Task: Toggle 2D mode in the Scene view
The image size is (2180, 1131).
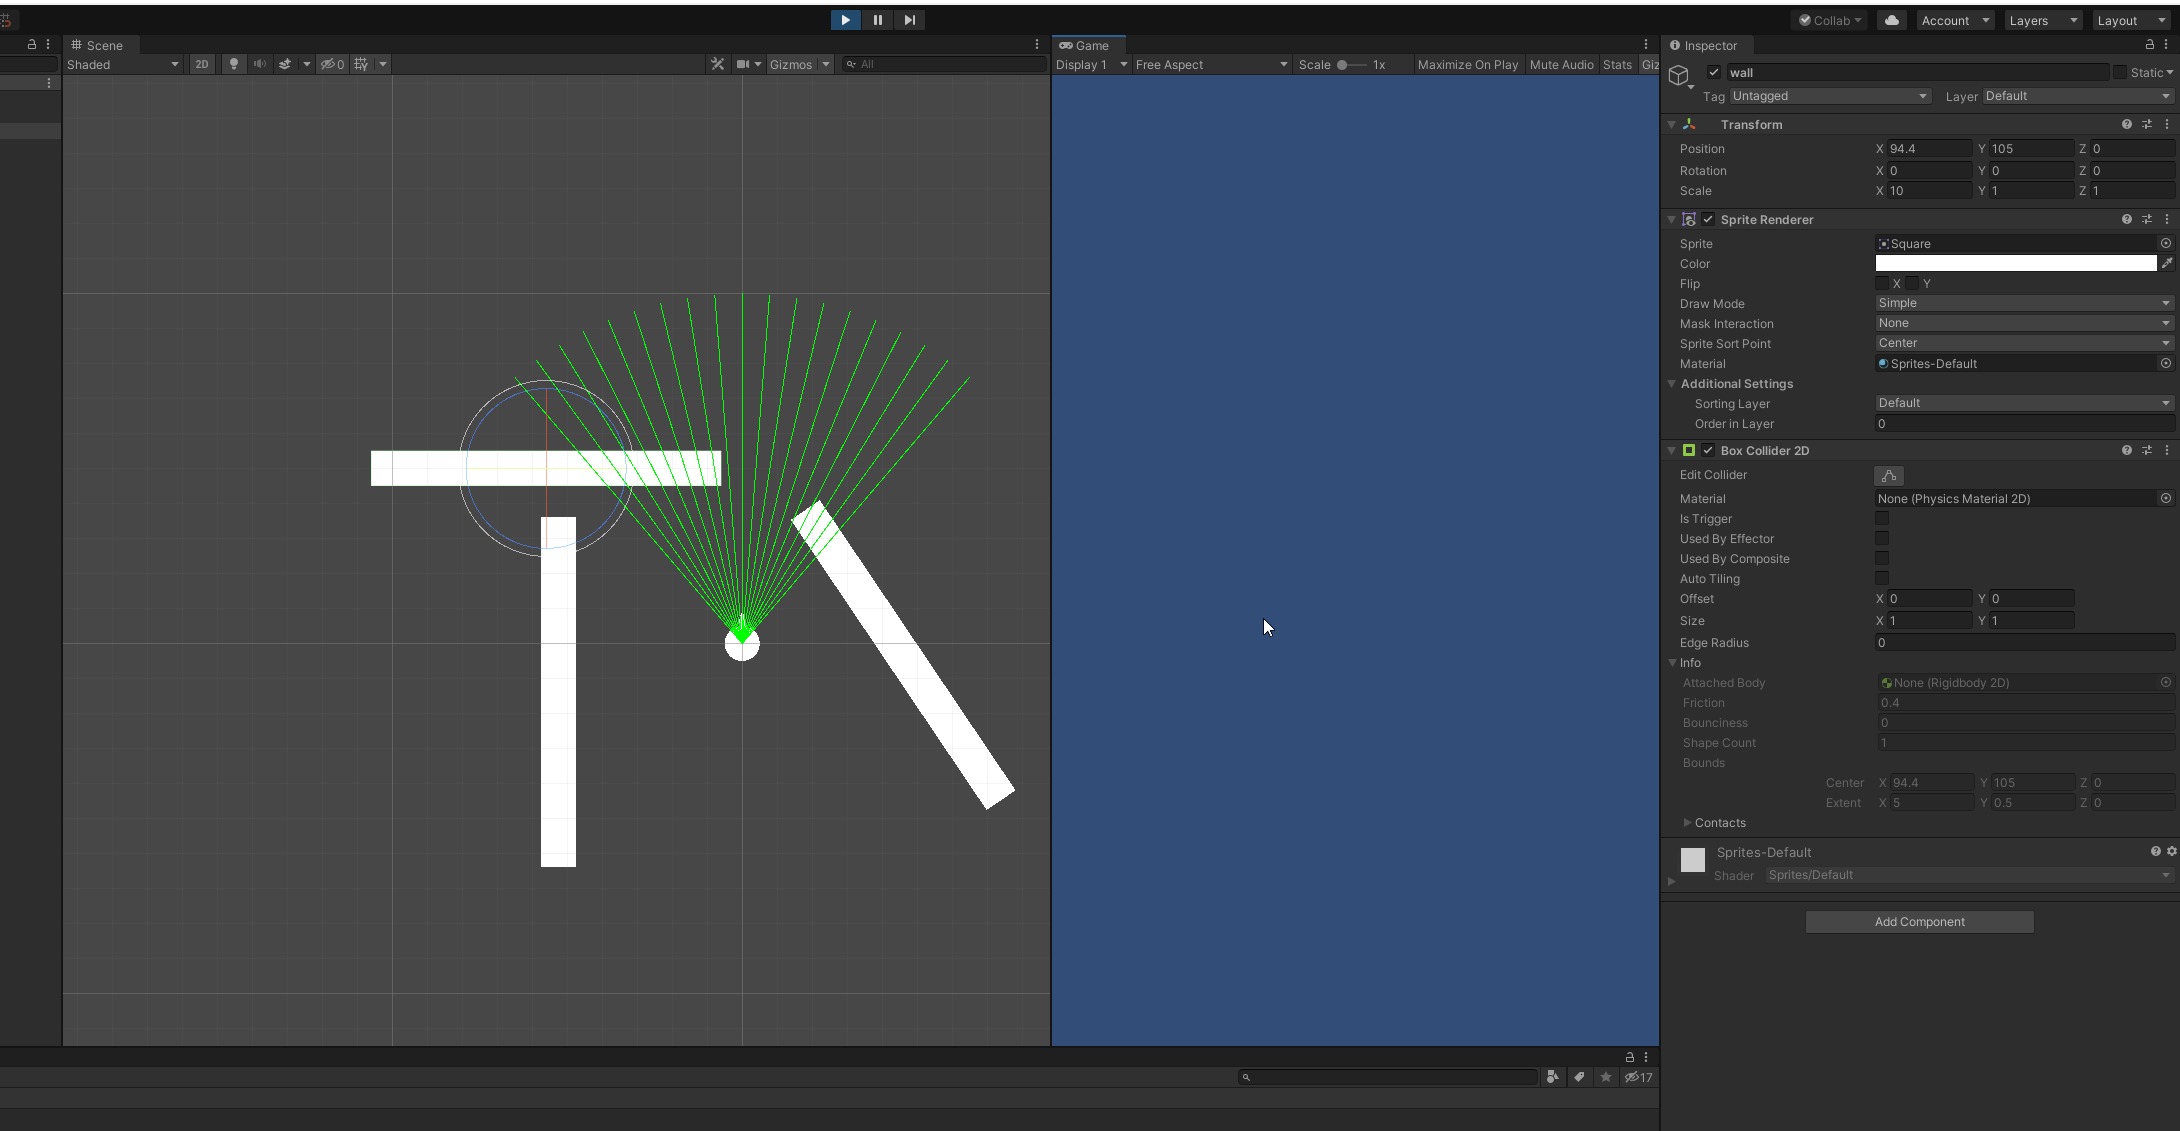Action: click(202, 64)
